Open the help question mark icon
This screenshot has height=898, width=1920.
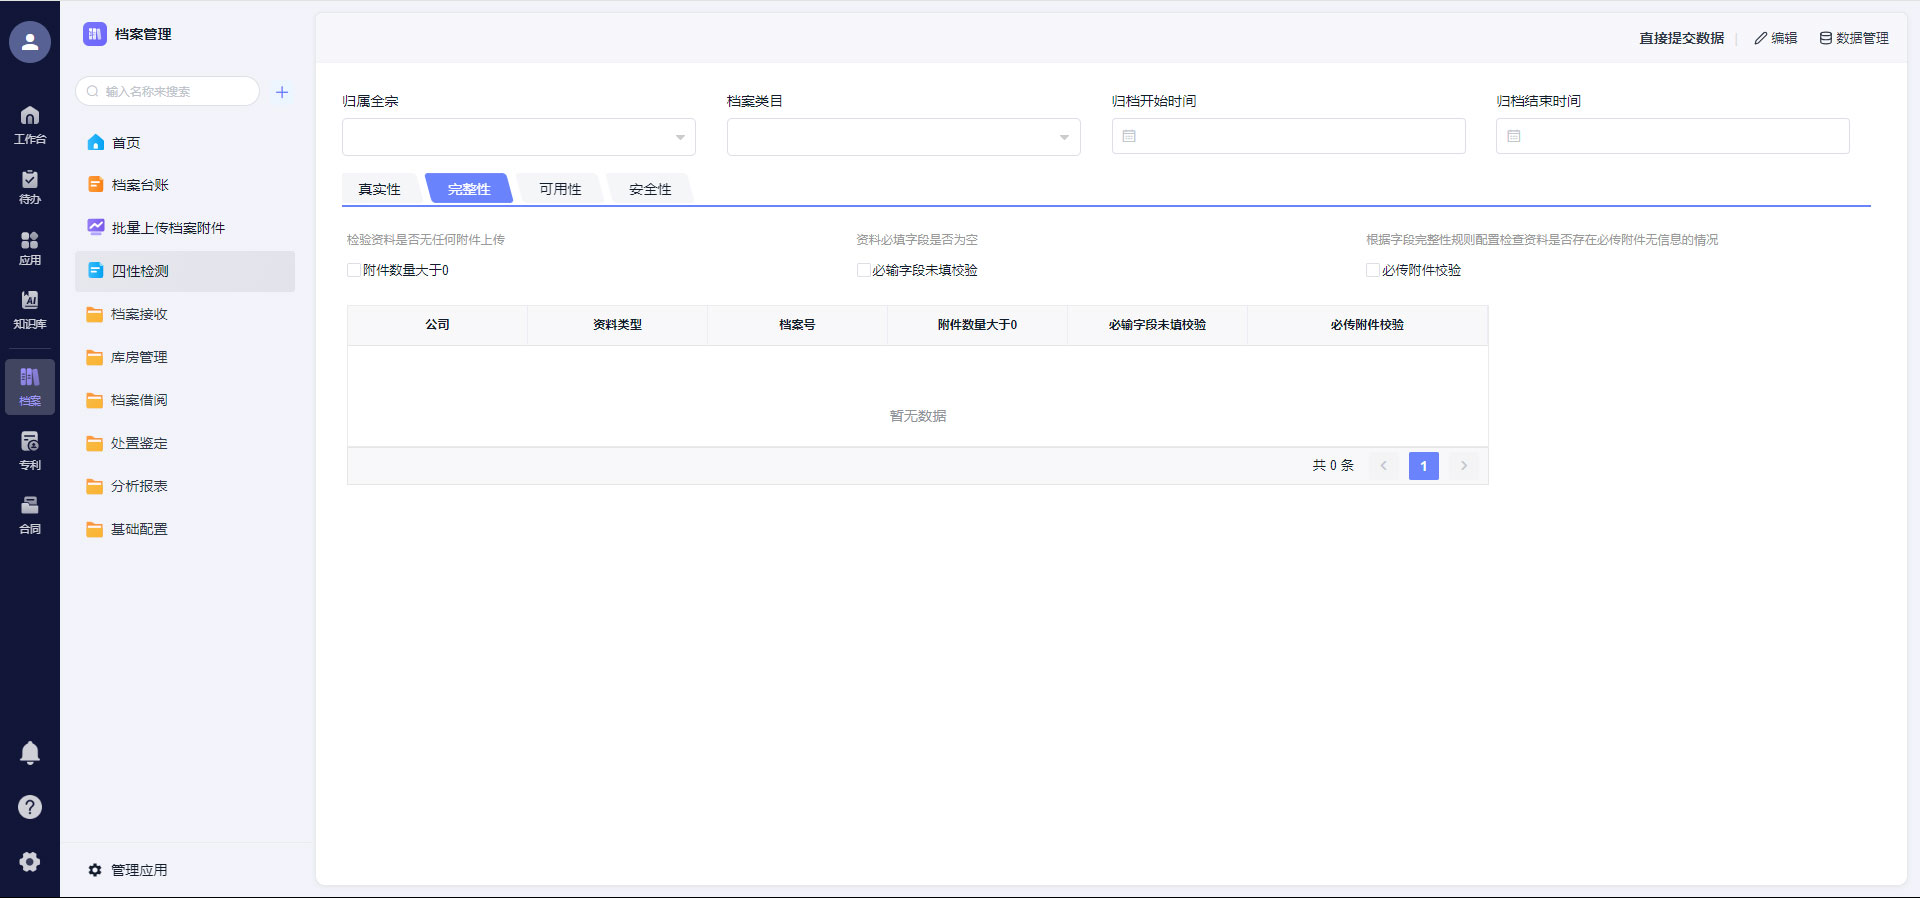tap(30, 807)
